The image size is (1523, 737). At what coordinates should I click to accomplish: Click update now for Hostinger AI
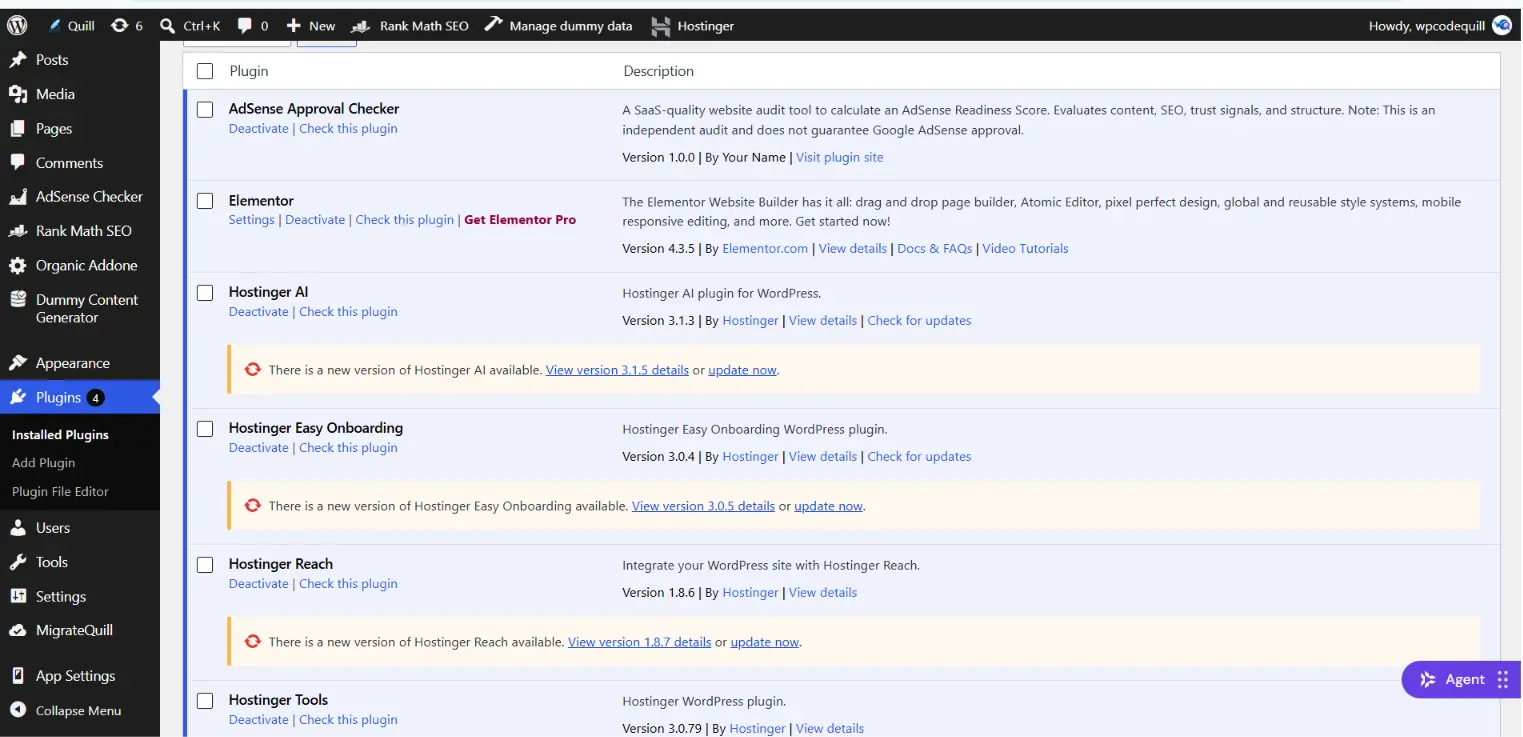742,370
